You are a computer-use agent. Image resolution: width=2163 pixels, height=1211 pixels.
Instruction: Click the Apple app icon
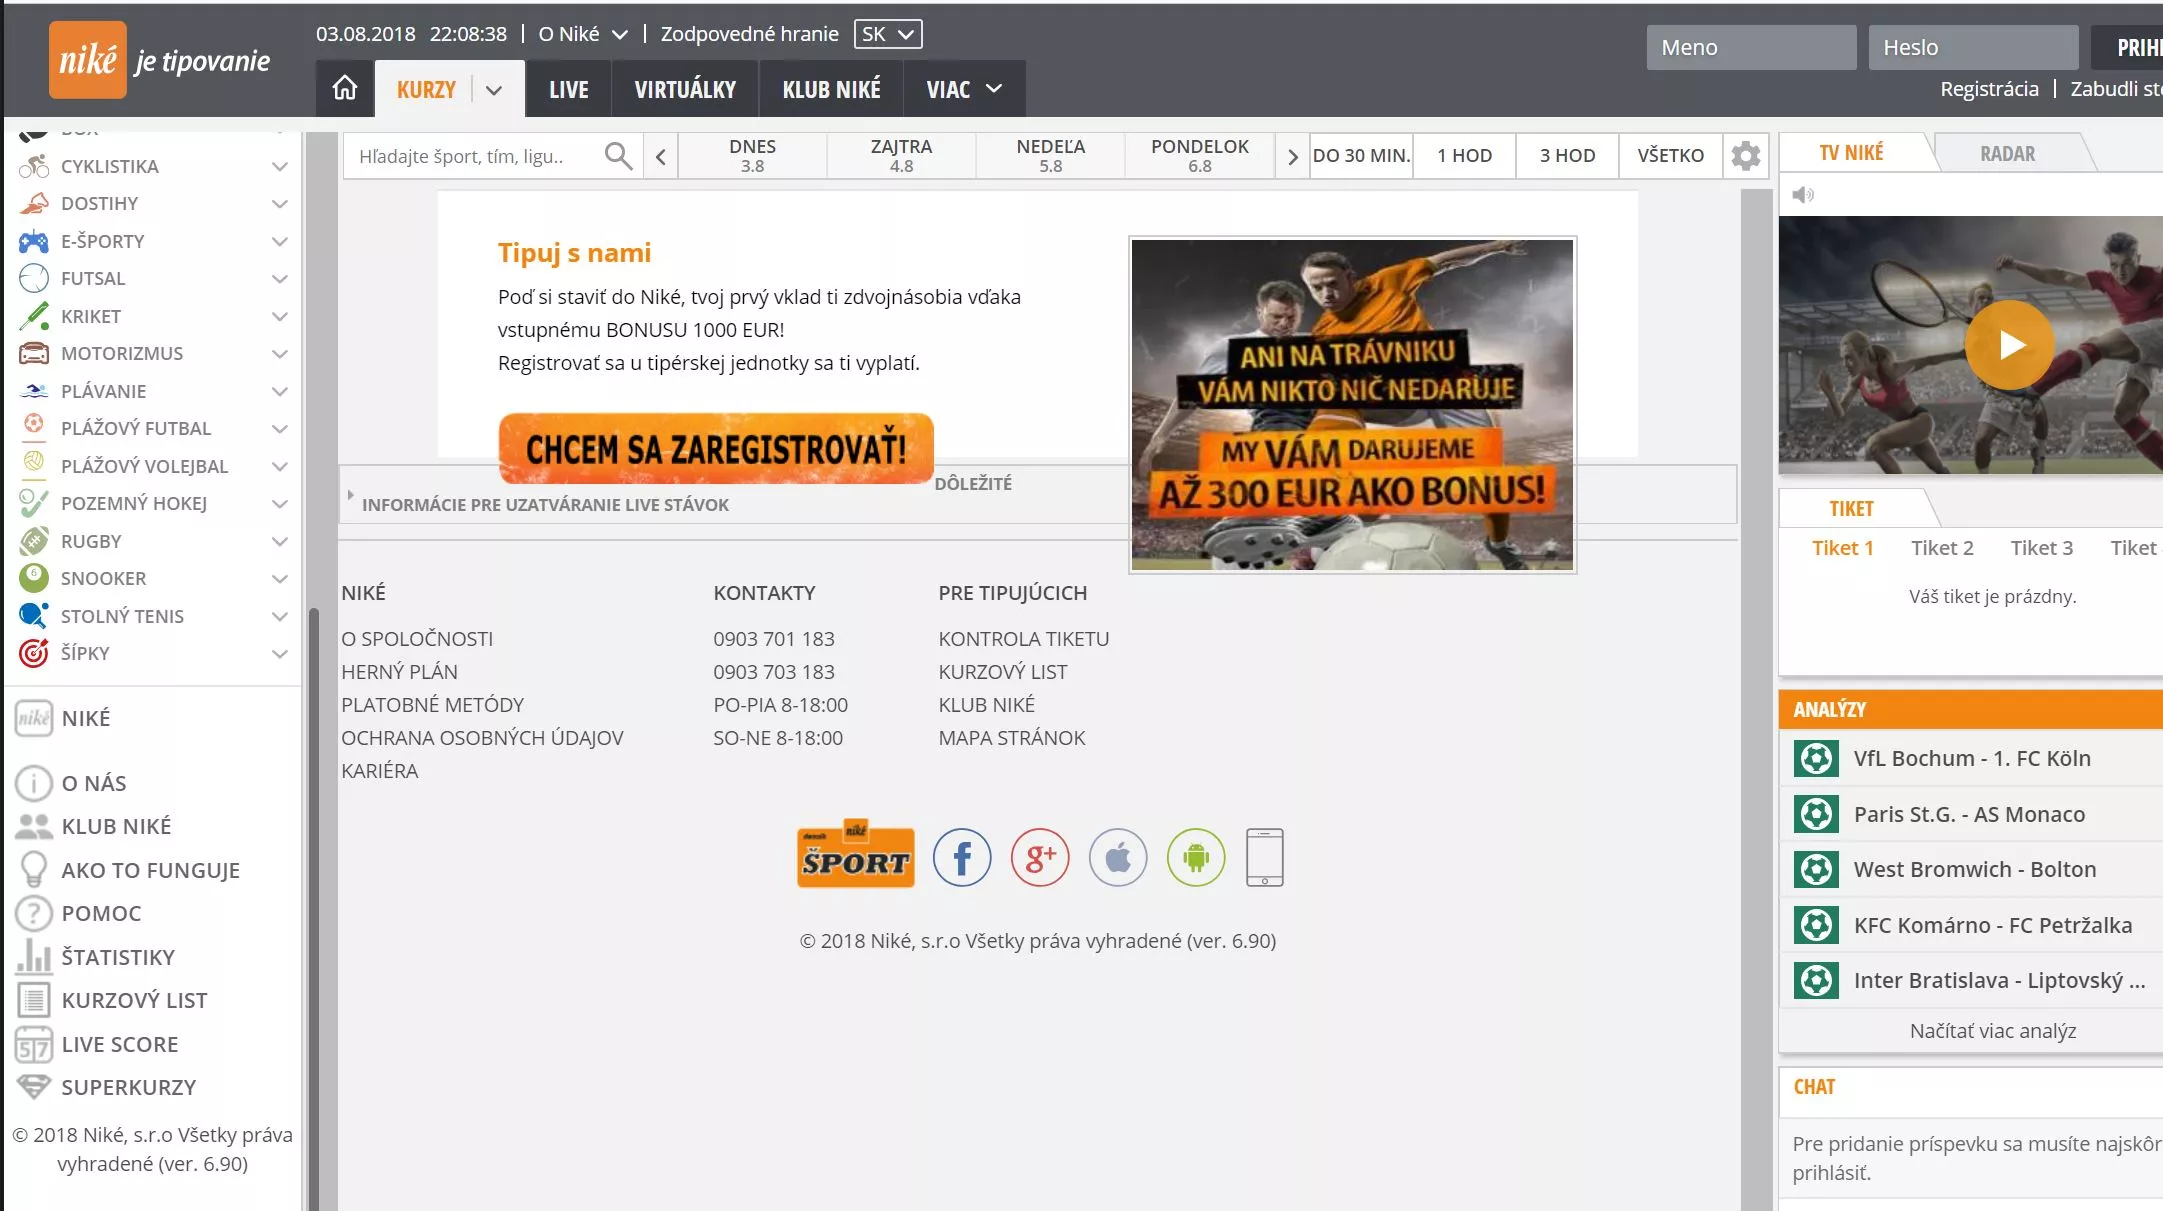click(x=1117, y=858)
